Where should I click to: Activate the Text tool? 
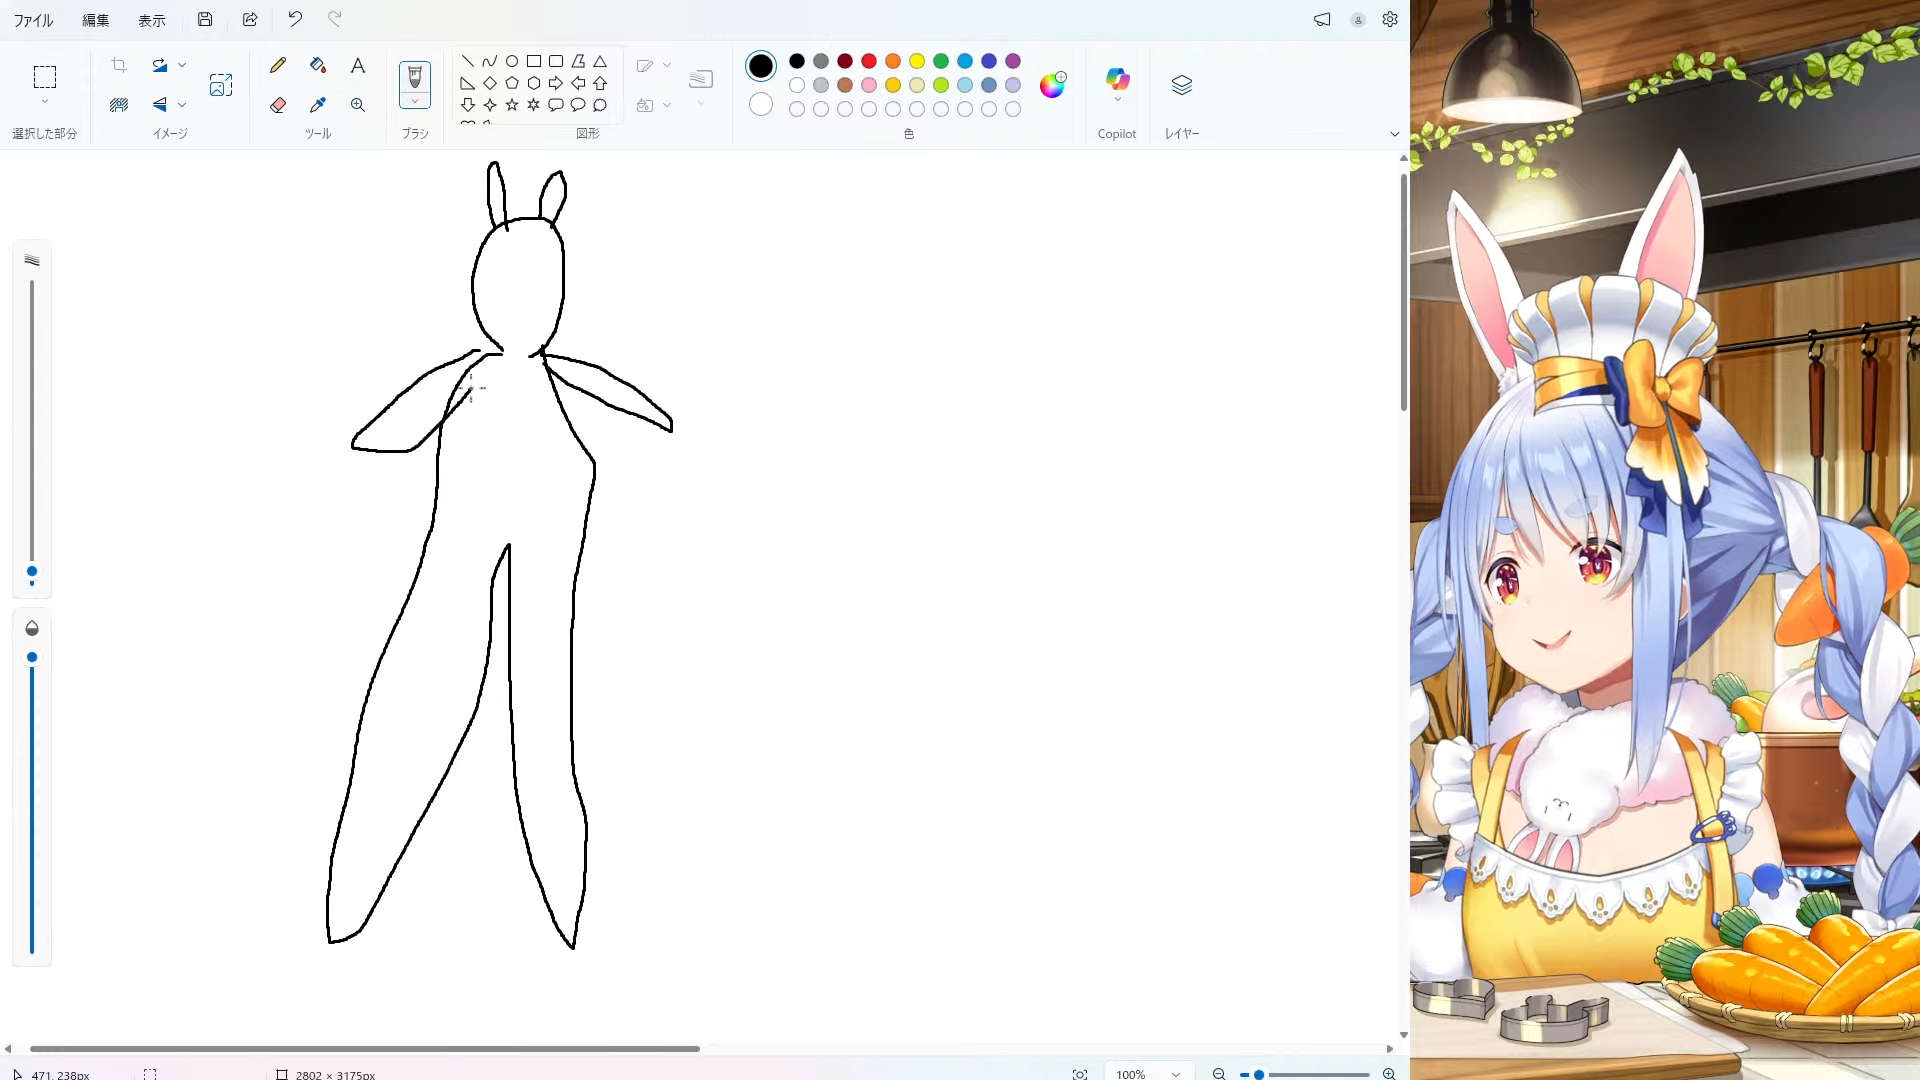click(x=357, y=65)
